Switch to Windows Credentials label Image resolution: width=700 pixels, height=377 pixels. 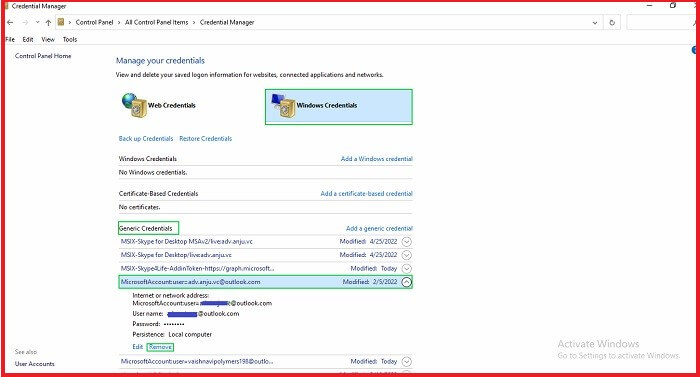pos(327,105)
